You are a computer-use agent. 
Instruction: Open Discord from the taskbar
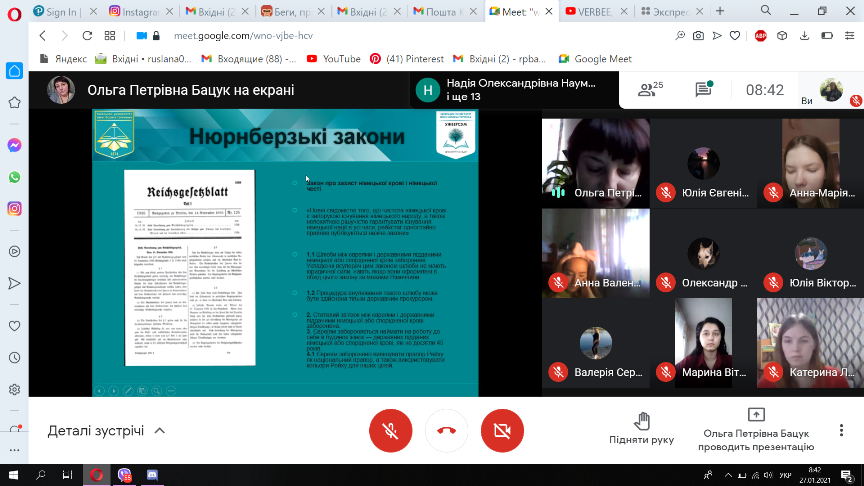click(152, 475)
